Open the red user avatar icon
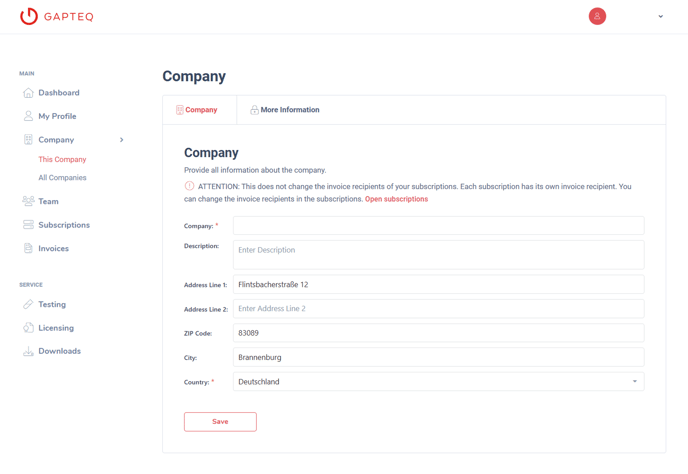This screenshot has height=474, width=688. [x=597, y=16]
